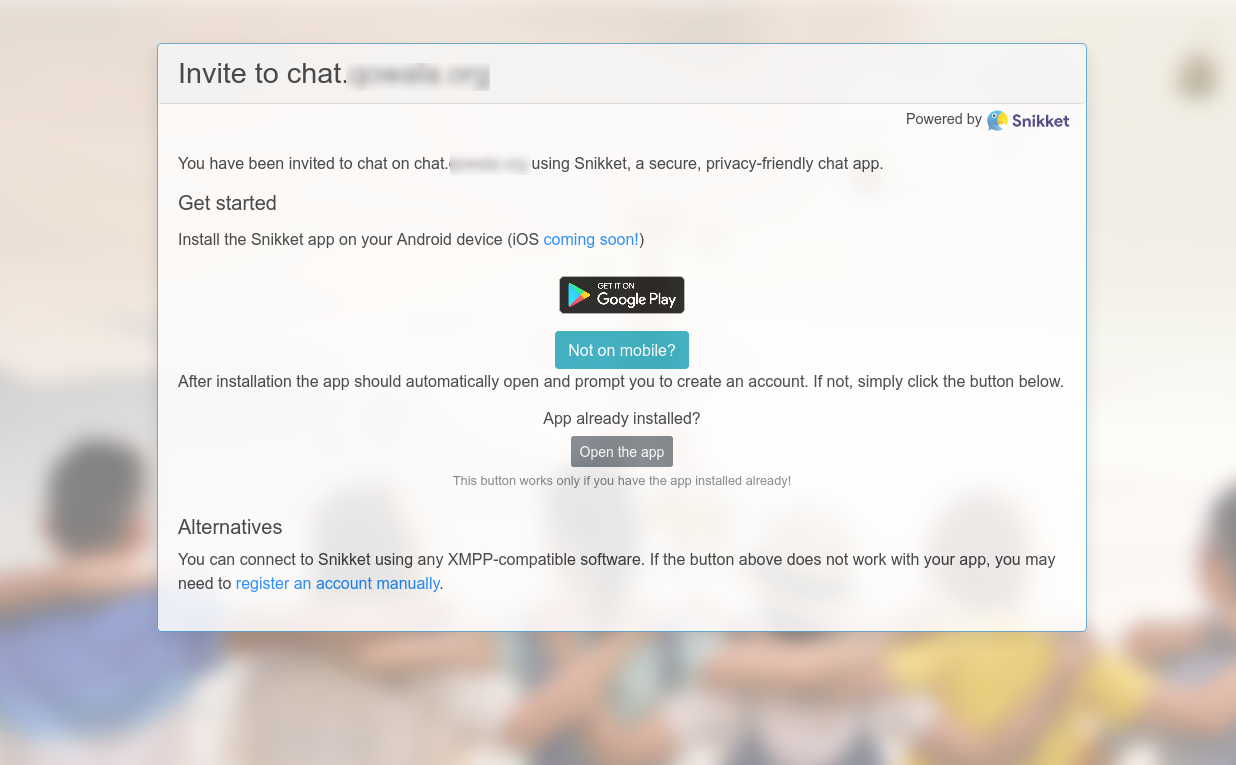
Task: Click the XMPP-compatible software paragraph
Action: click(617, 571)
